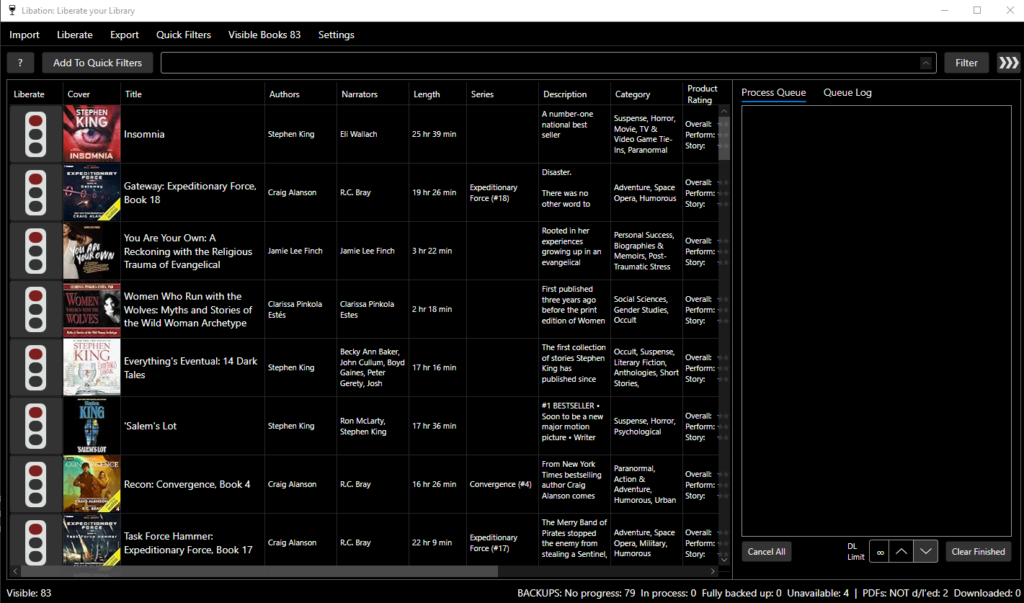
Task: Click the stoplight icon for 'Salem's Lot
Action: click(35, 426)
